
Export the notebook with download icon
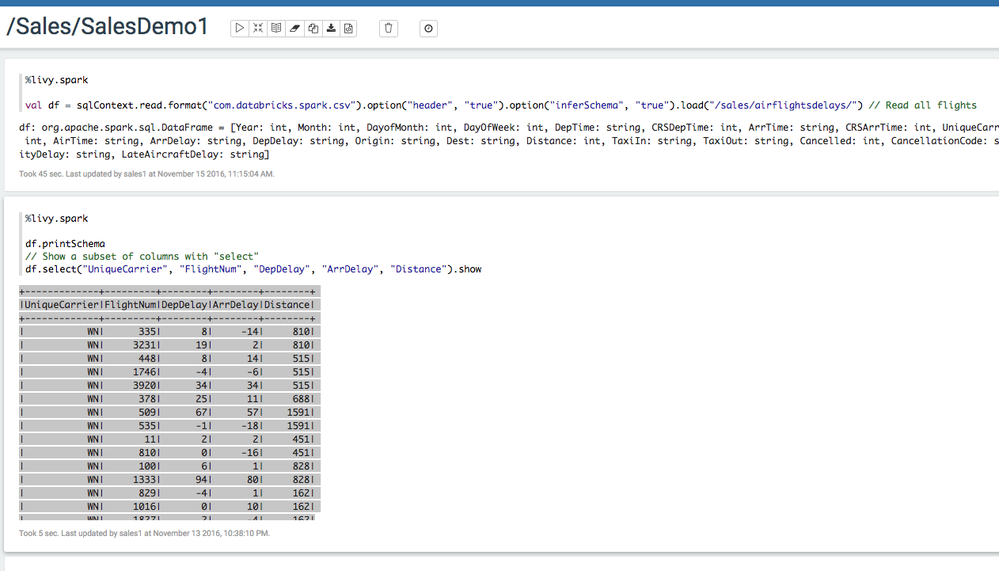(x=331, y=29)
